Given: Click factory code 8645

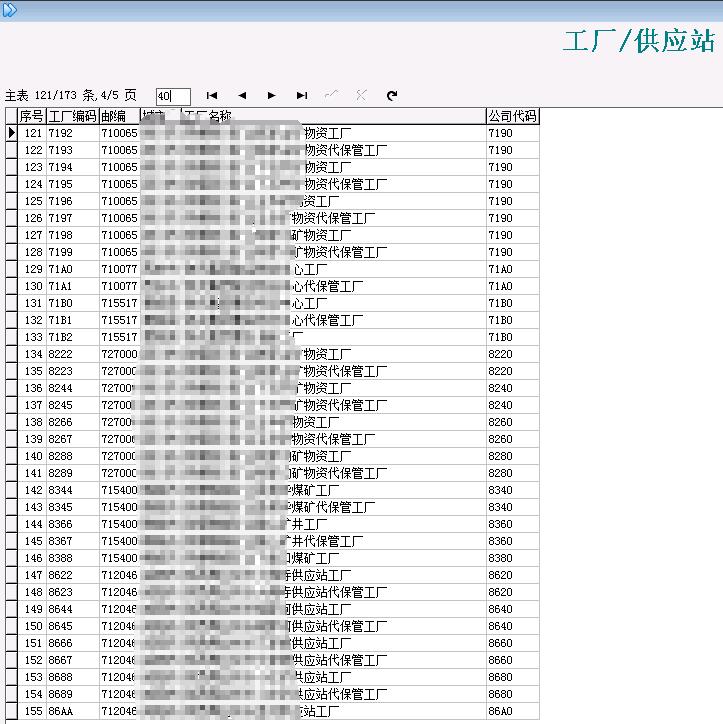Looking at the screenshot, I should (x=60, y=626).
